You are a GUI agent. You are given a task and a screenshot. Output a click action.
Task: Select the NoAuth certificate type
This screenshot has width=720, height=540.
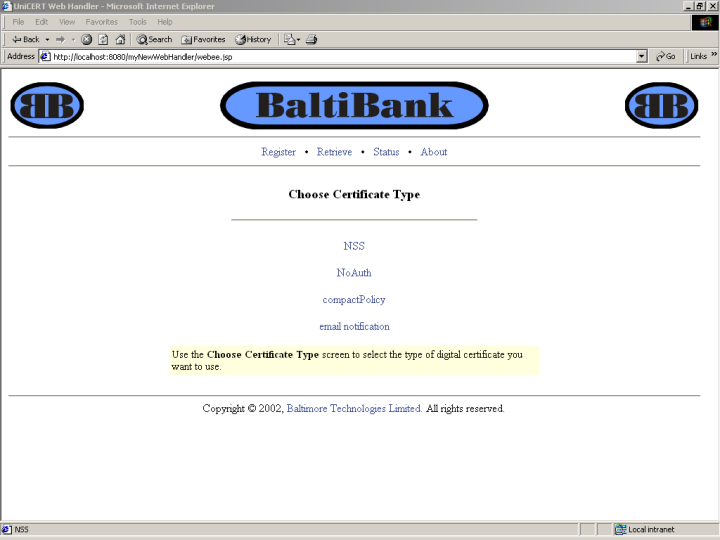coord(354,273)
